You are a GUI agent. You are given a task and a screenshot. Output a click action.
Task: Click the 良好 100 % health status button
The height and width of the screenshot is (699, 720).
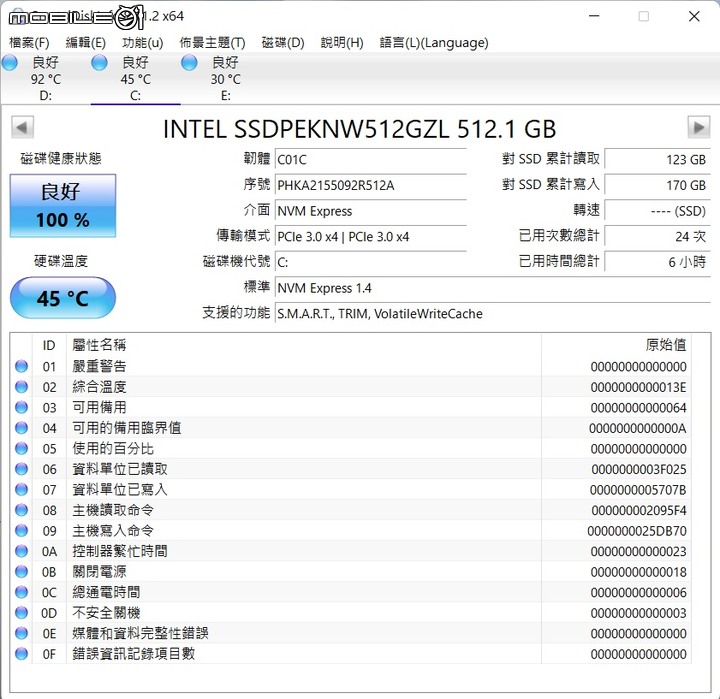[x=63, y=206]
